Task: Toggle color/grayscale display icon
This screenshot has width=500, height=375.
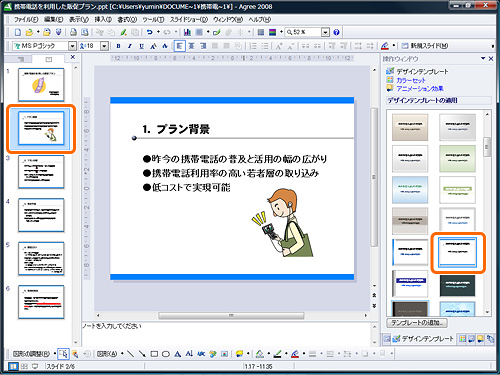Action: coord(272,32)
